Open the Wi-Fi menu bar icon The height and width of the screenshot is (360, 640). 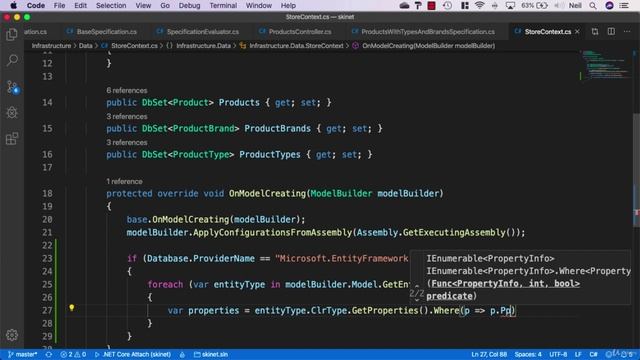480,5
